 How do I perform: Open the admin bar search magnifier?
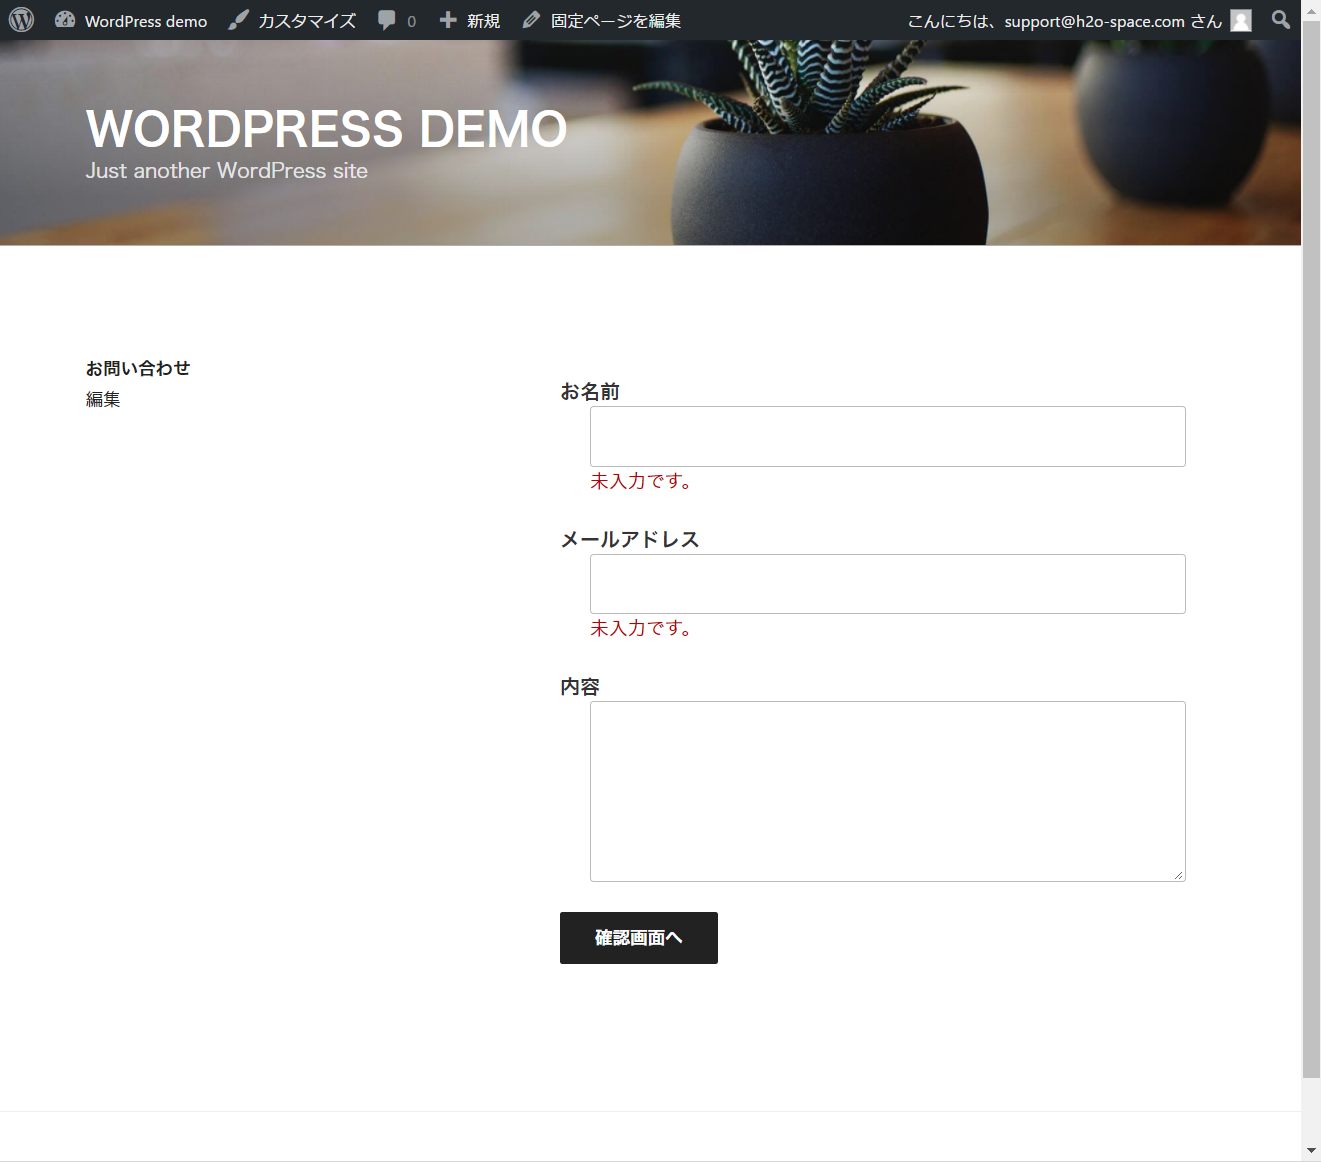click(1280, 20)
